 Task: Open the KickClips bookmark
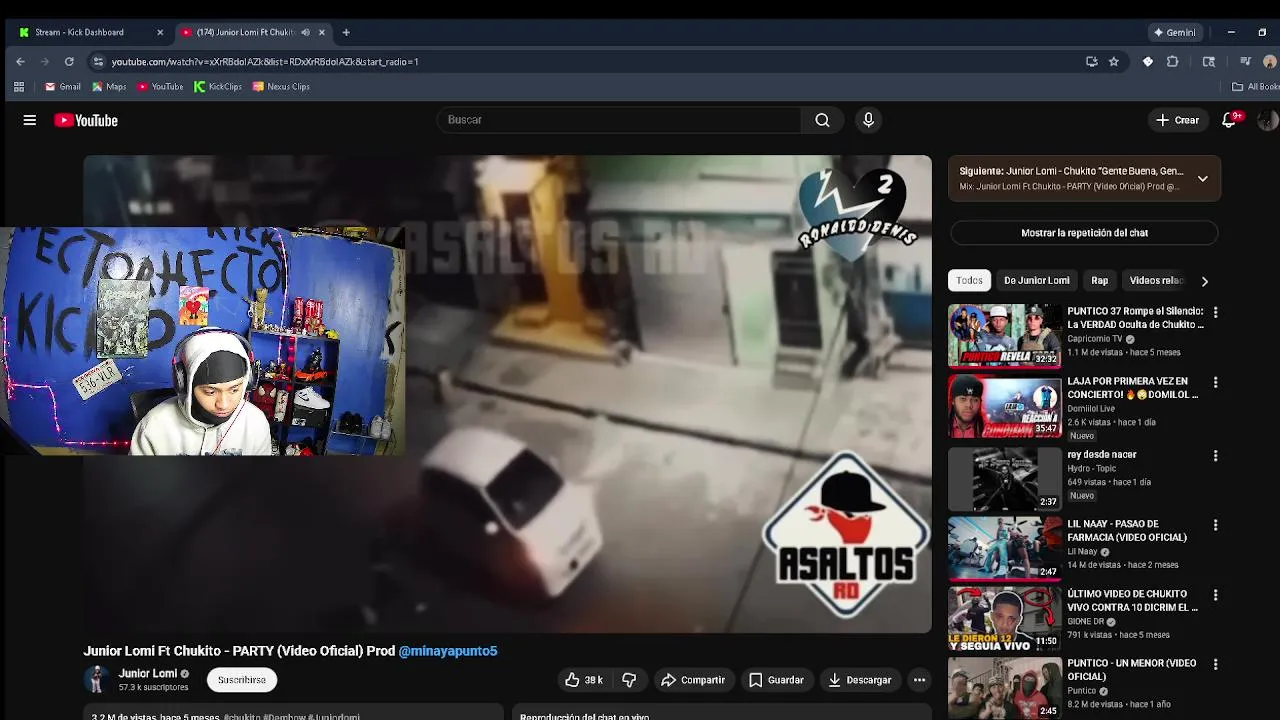[x=218, y=87]
